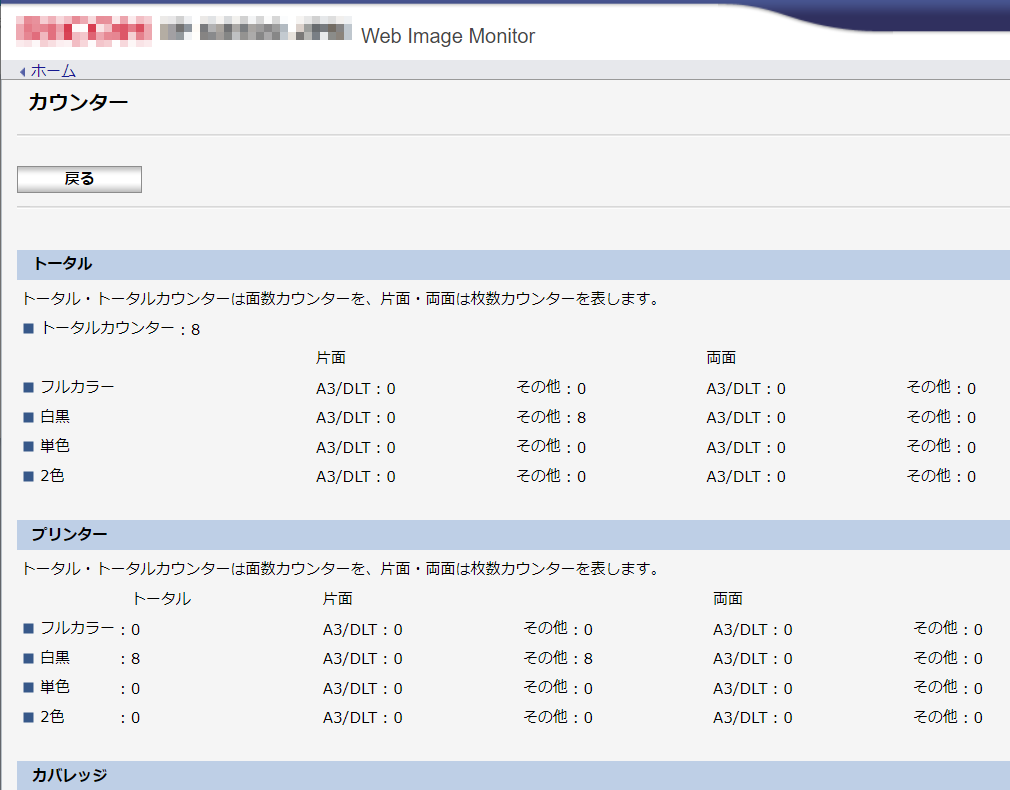The image size is (1010, 790).
Task: Click the 片面 column heading in プリンター section
Action: (x=338, y=599)
